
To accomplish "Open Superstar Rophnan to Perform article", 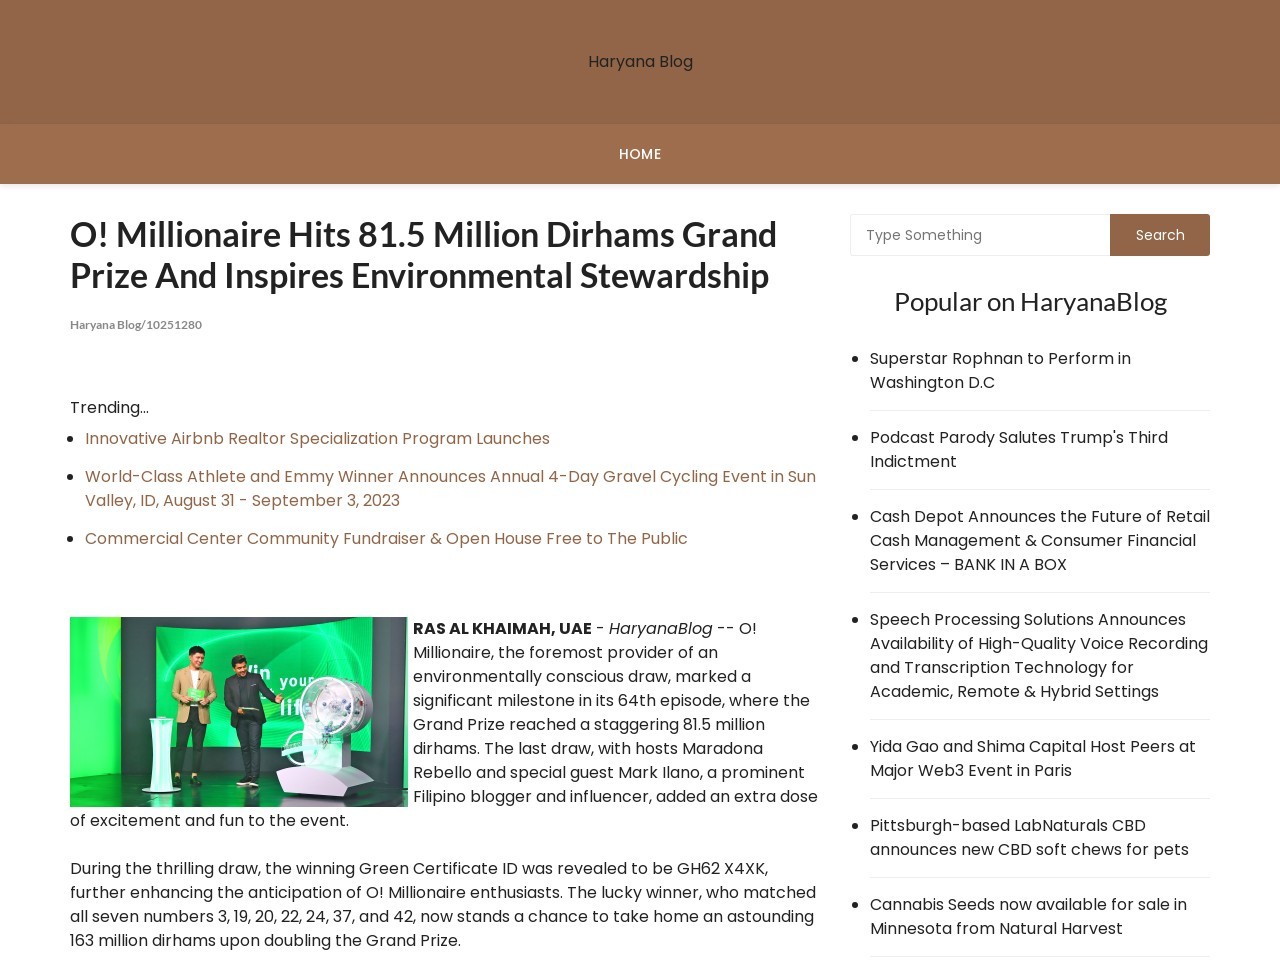I will (1000, 370).
